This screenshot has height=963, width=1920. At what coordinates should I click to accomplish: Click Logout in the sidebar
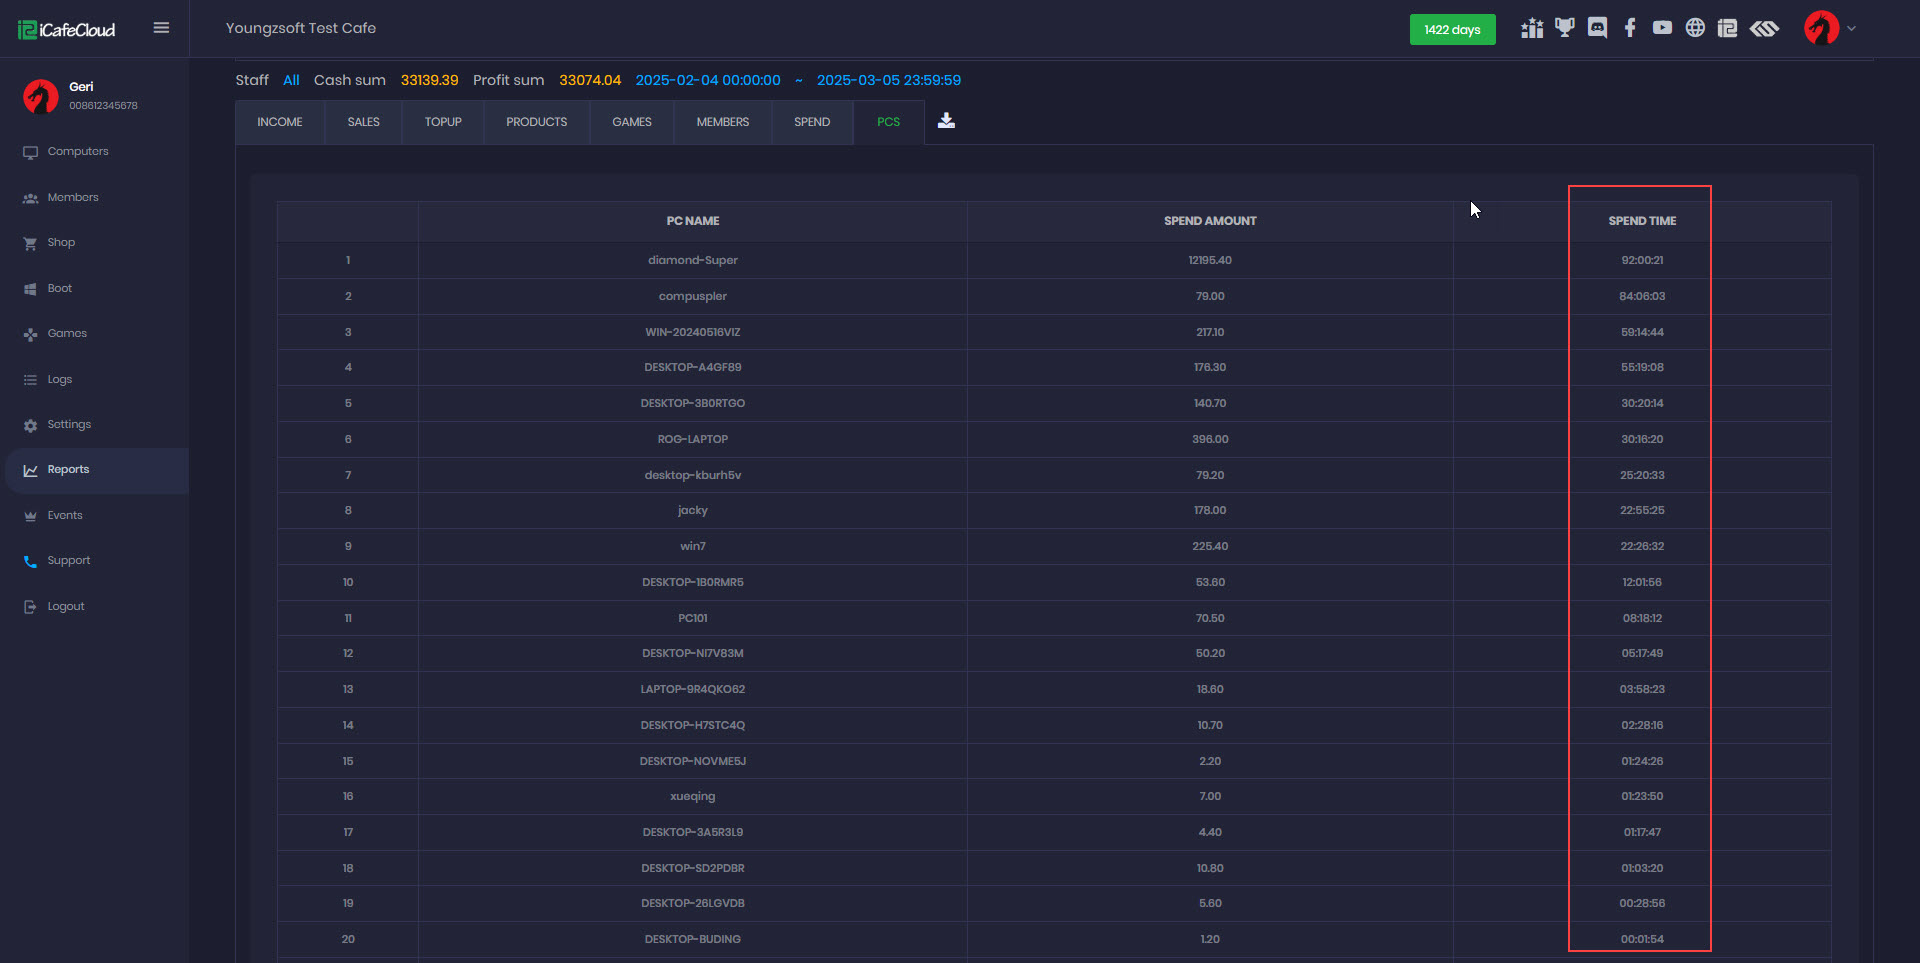click(66, 607)
